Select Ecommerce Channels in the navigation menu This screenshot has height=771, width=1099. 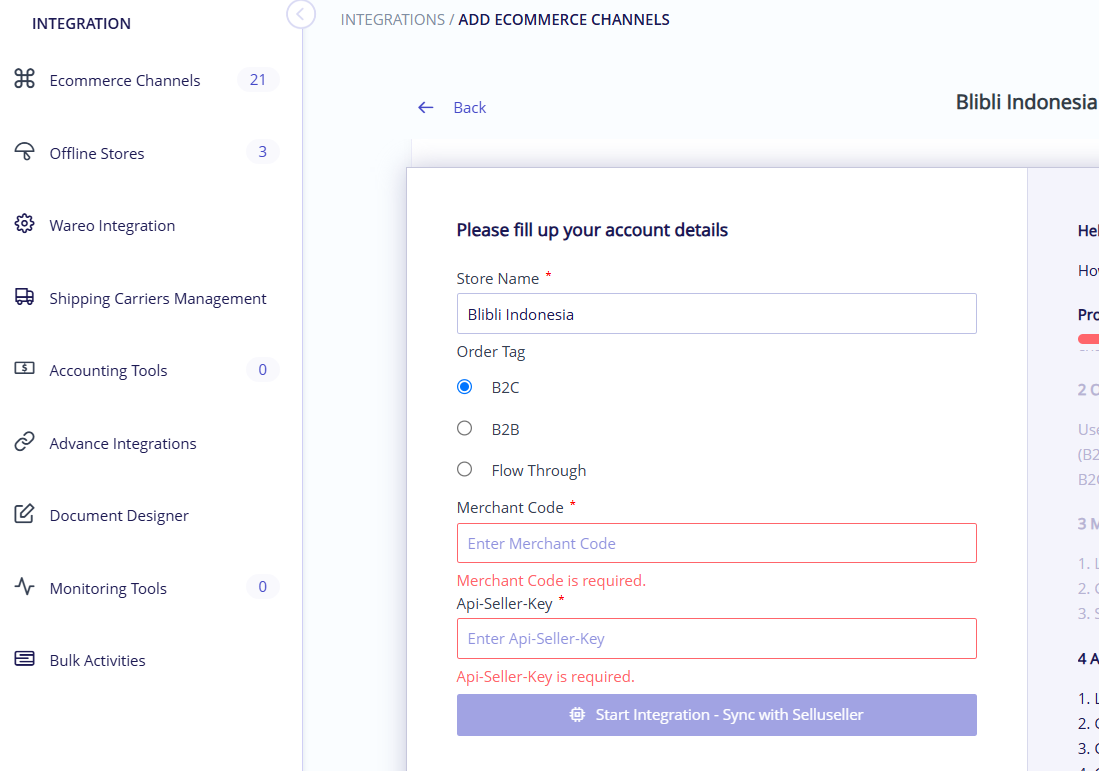(124, 80)
